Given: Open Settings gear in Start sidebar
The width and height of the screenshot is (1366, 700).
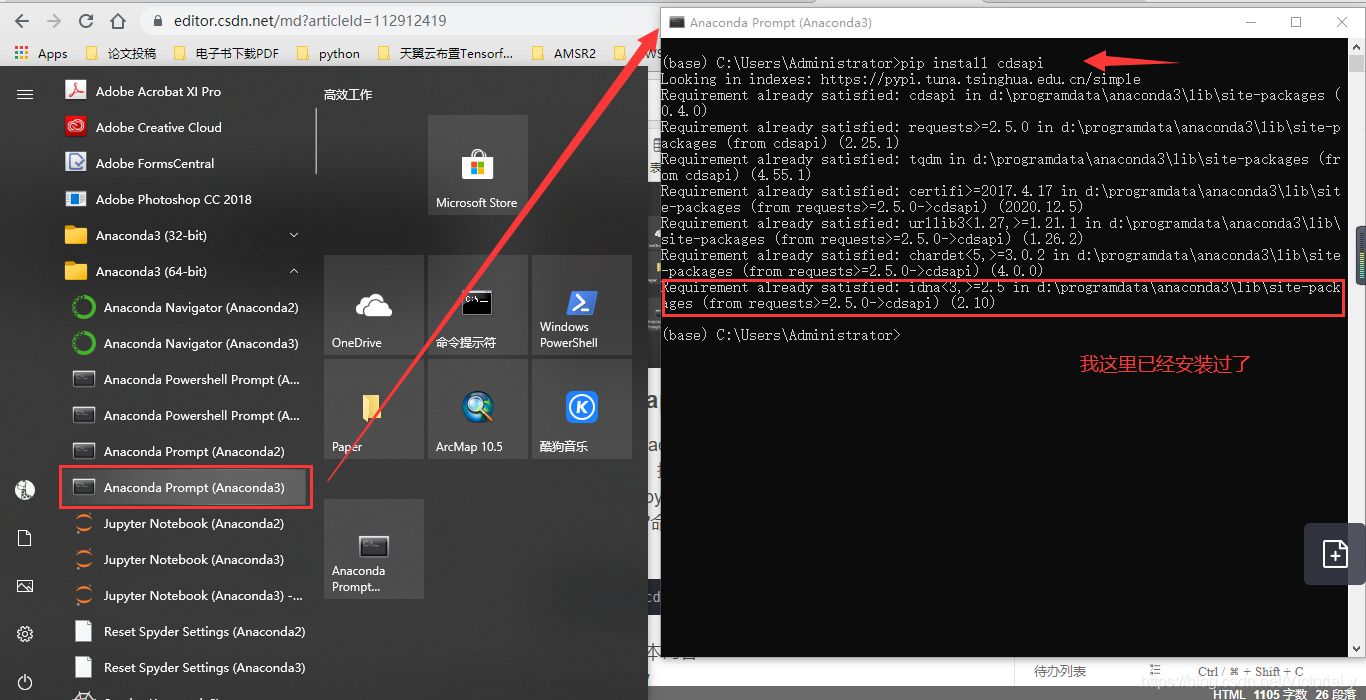Looking at the screenshot, I should pos(25,634).
